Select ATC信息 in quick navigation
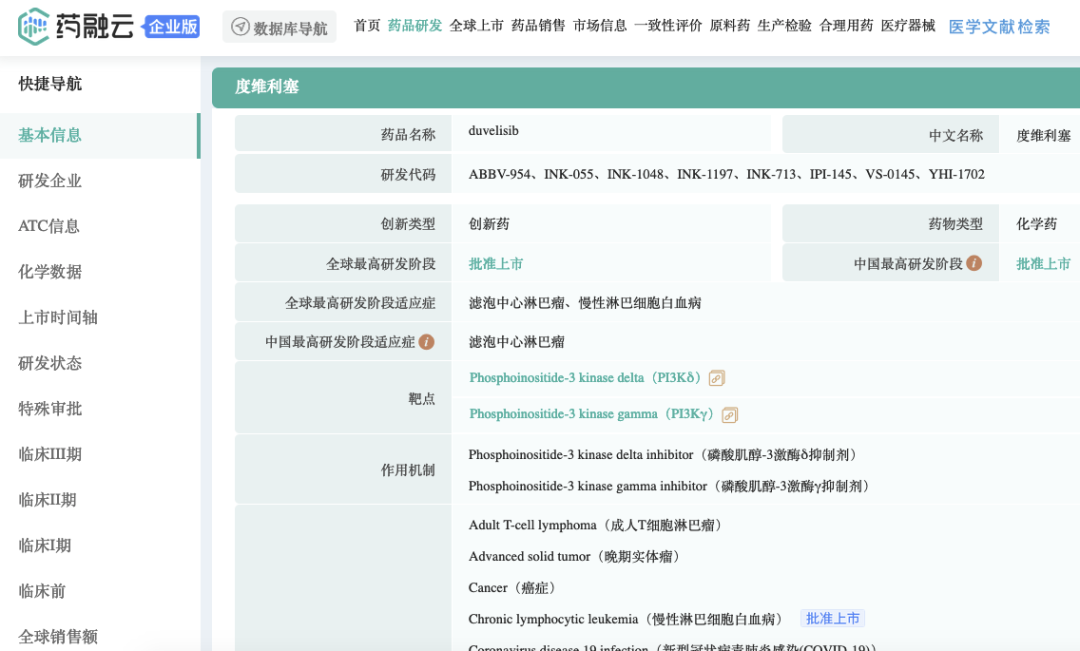The image size is (1080, 651). pos(49,226)
